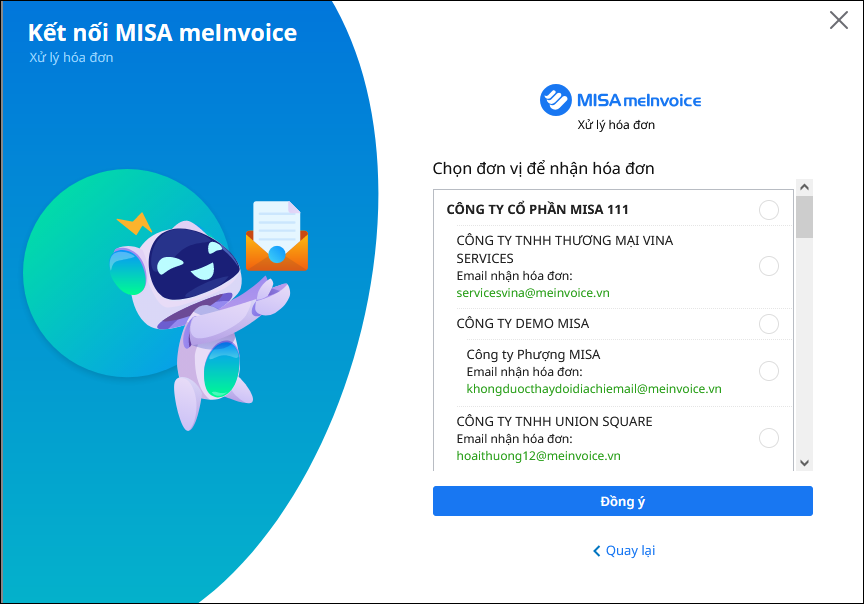
Task: Select the VINA SERVICES company radio button
Action: pos(769,266)
